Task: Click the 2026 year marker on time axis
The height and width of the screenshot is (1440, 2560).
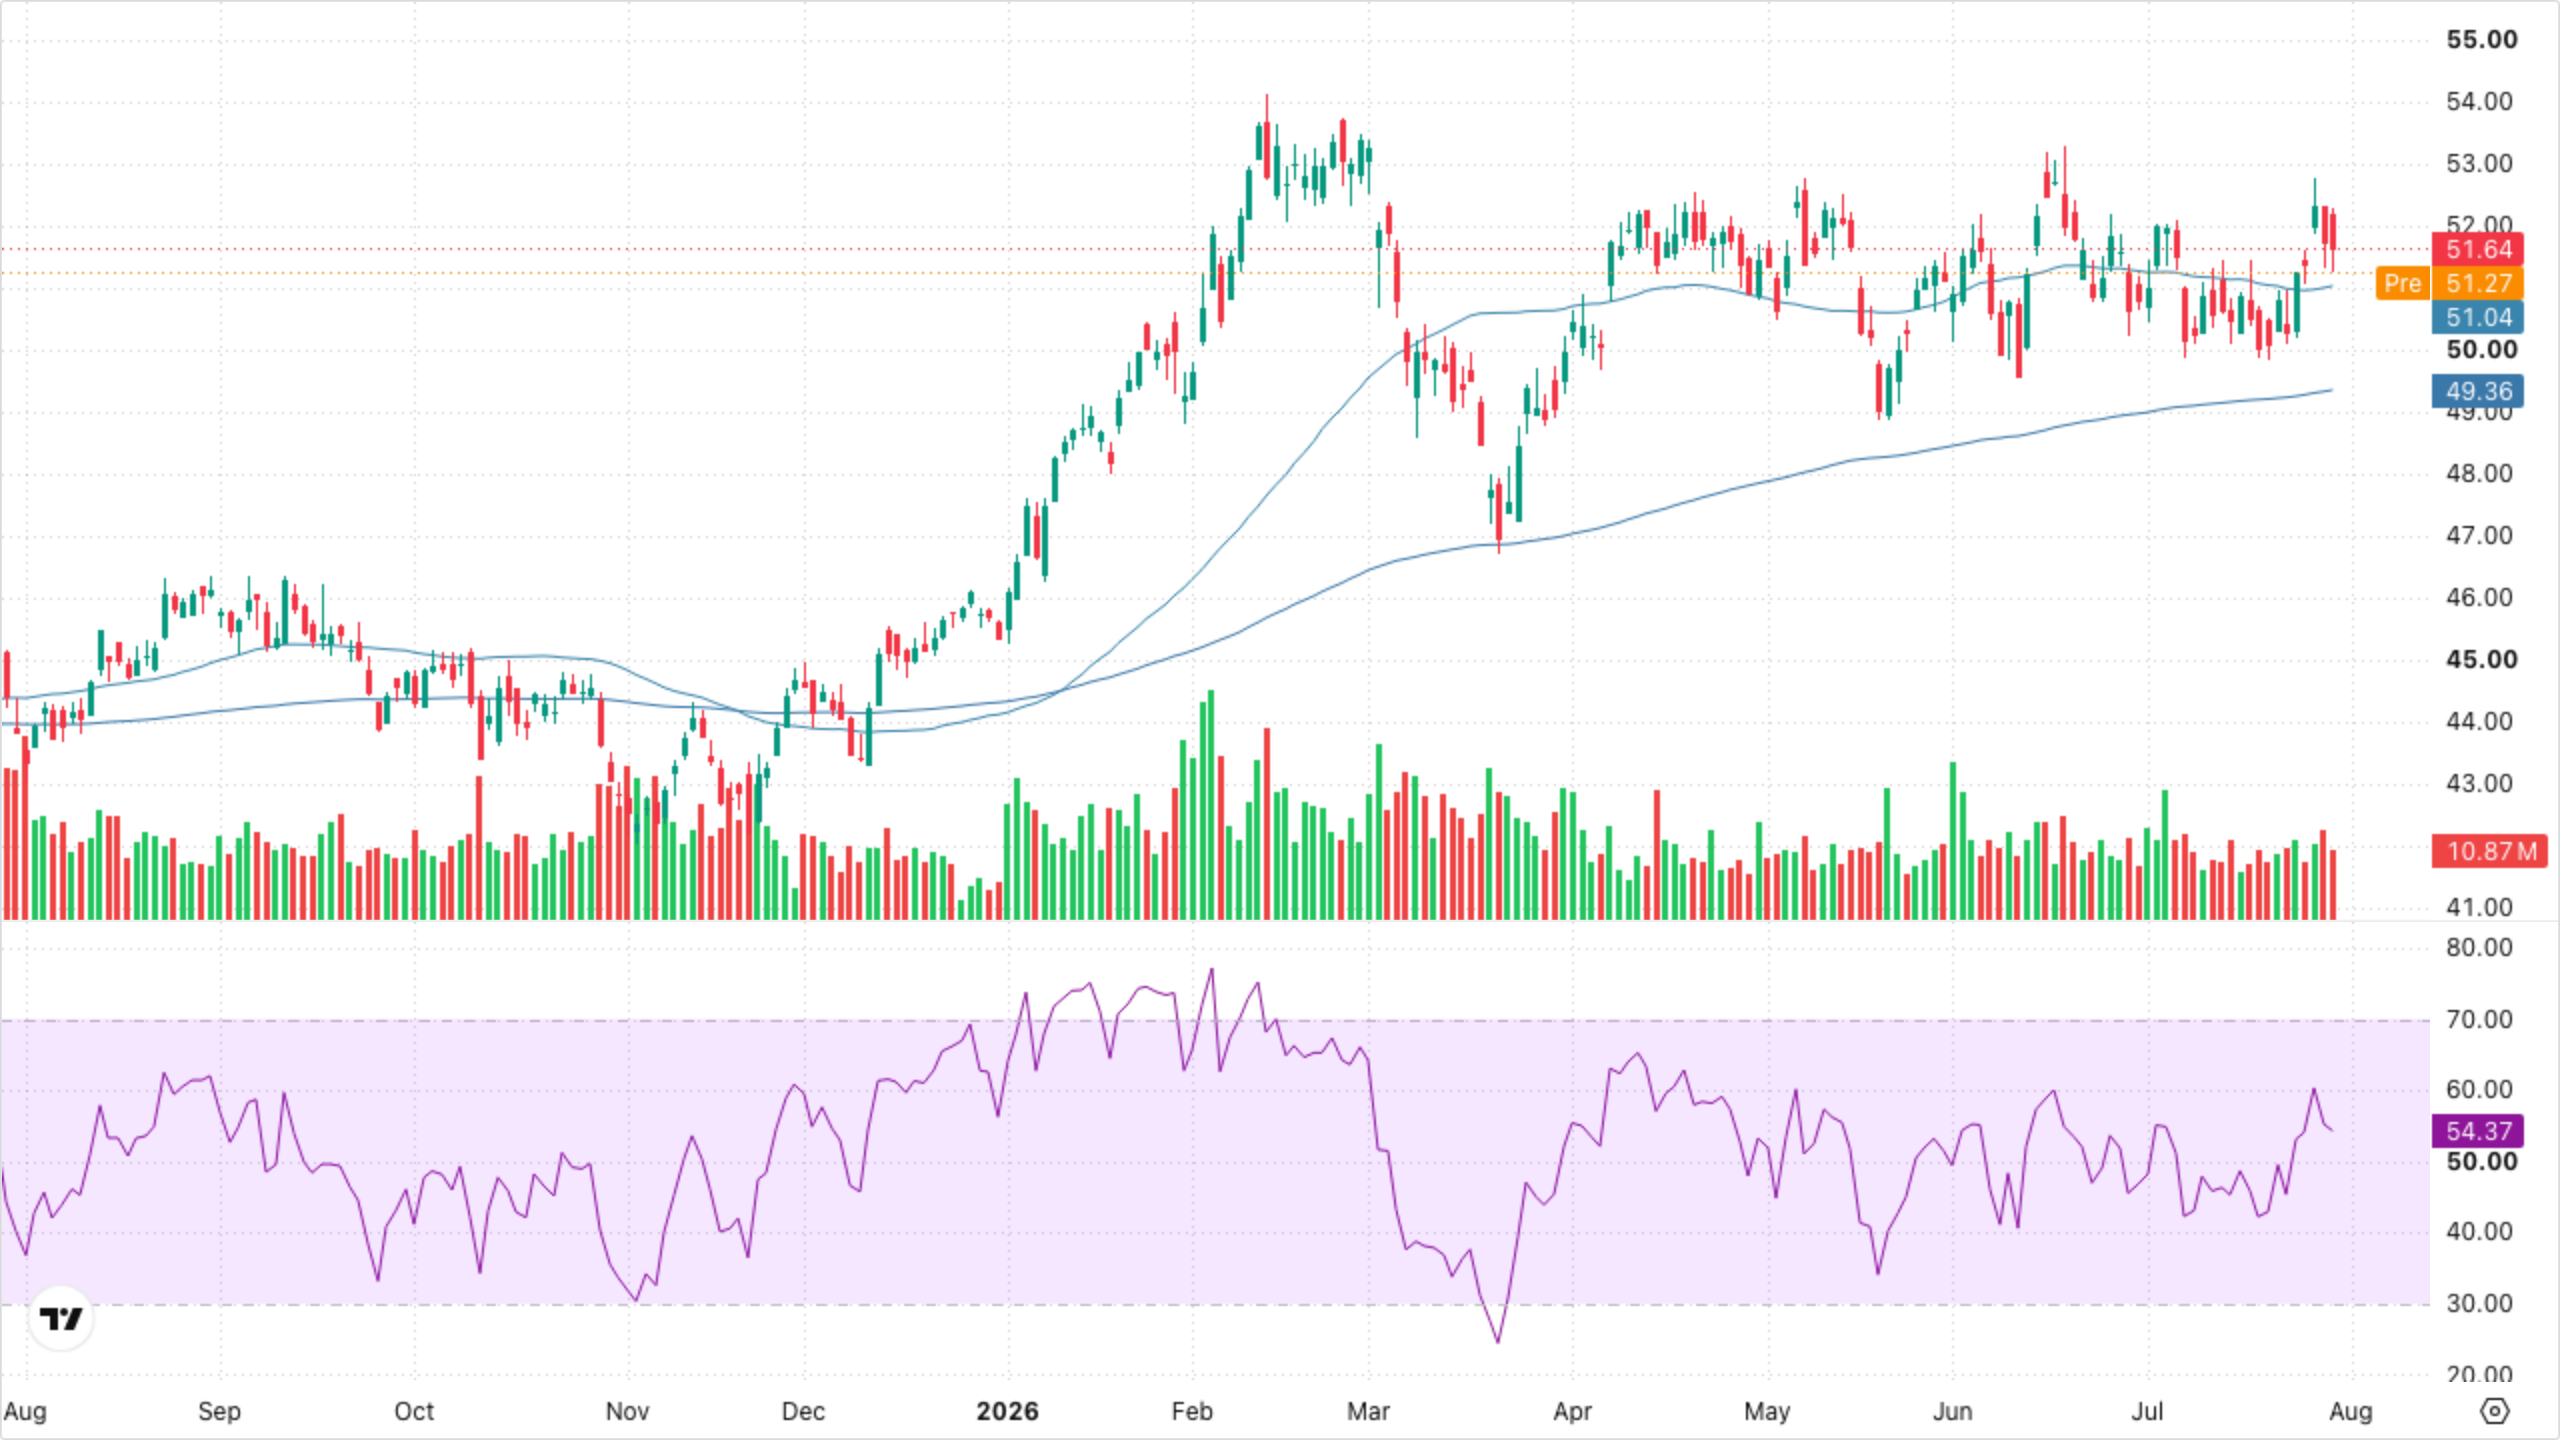Action: coord(1007,1411)
